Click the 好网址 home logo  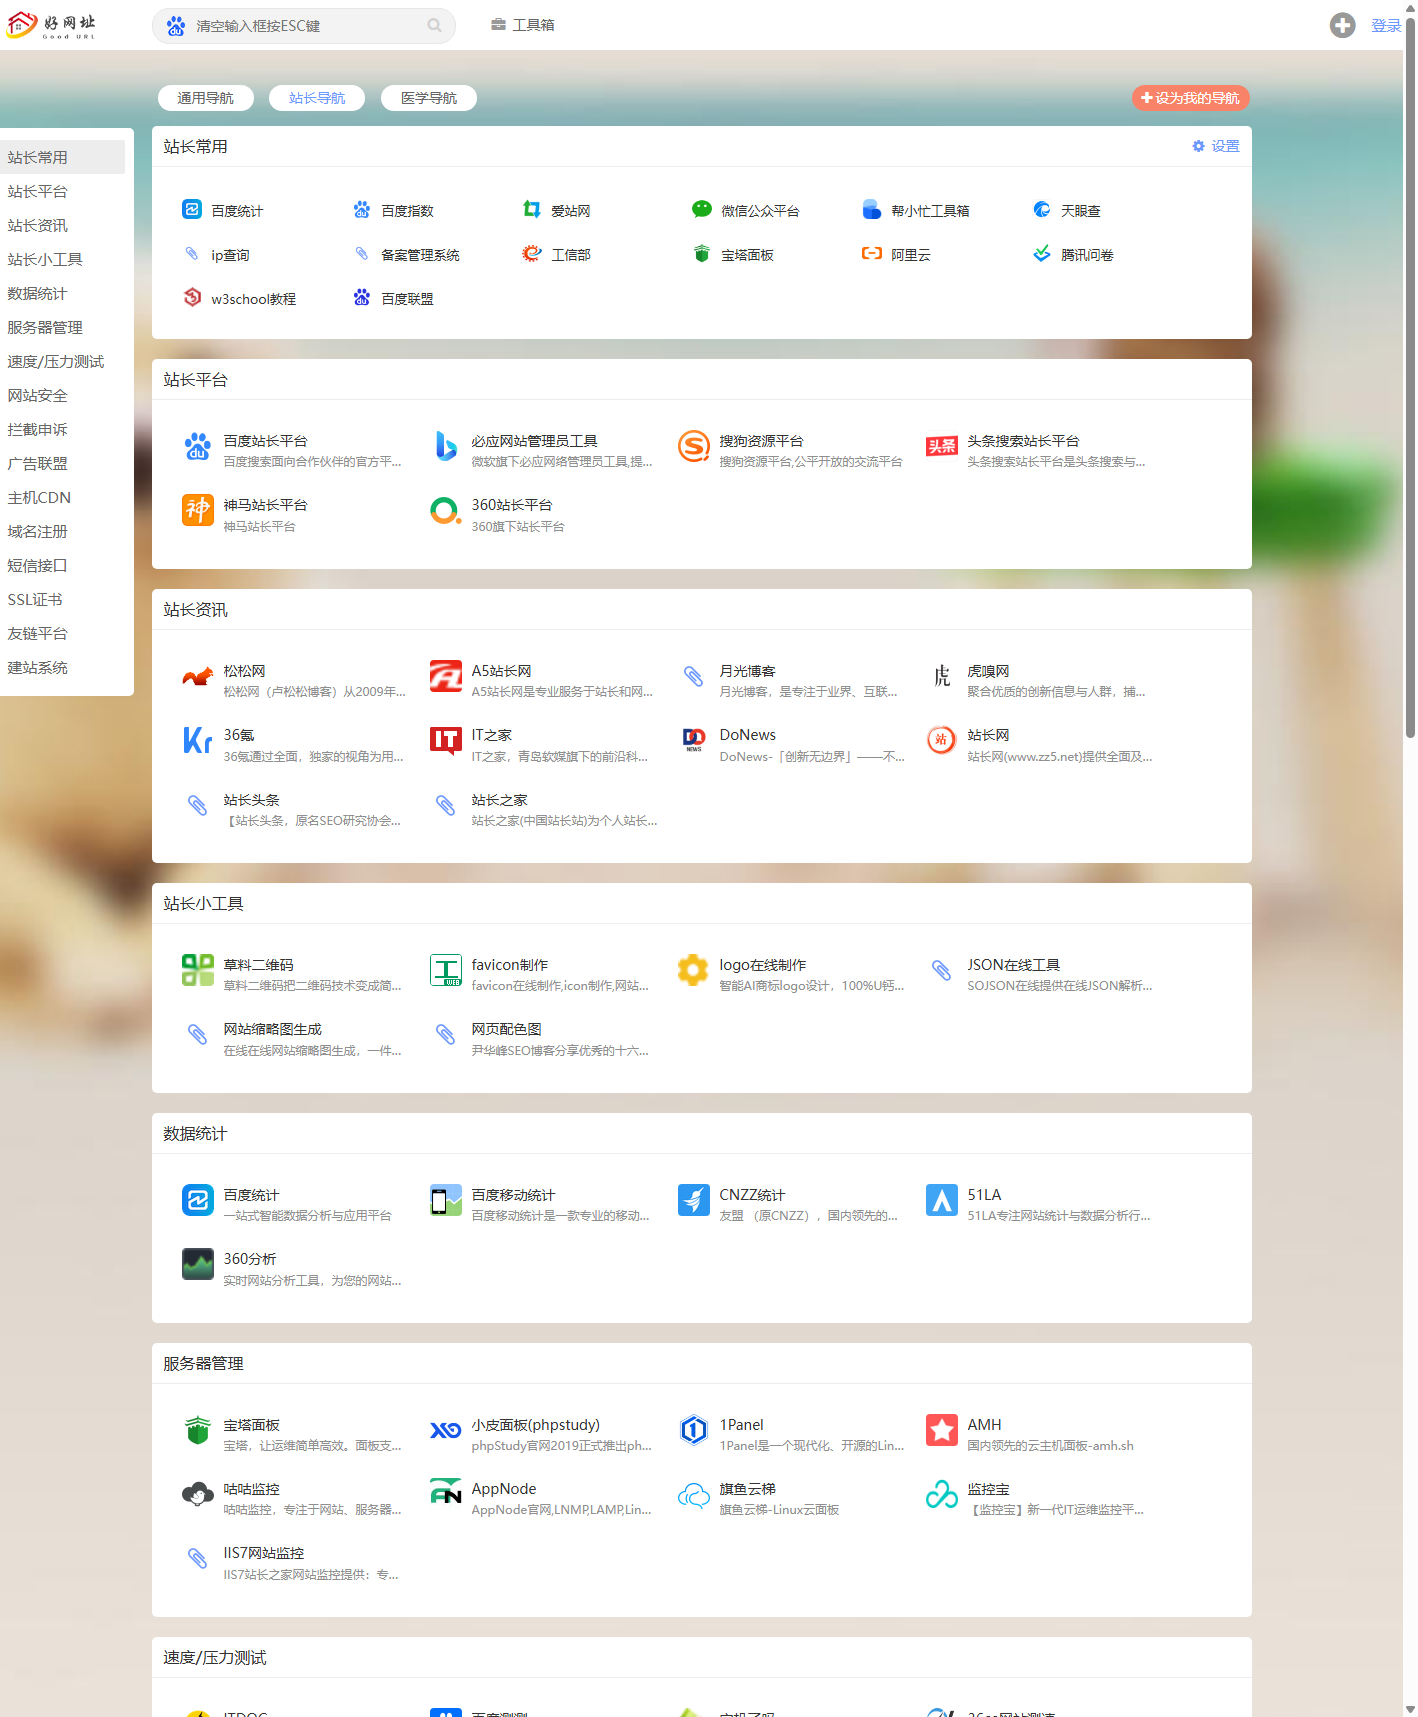coord(51,25)
